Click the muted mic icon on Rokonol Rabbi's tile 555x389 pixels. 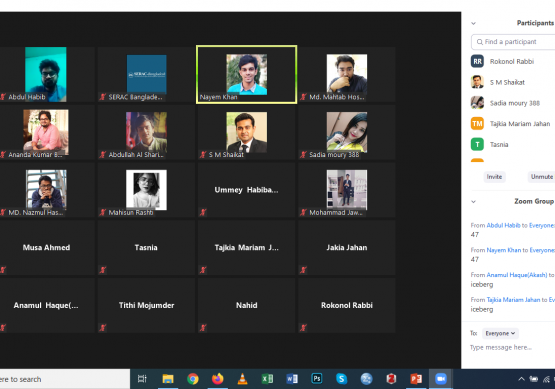tap(303, 328)
